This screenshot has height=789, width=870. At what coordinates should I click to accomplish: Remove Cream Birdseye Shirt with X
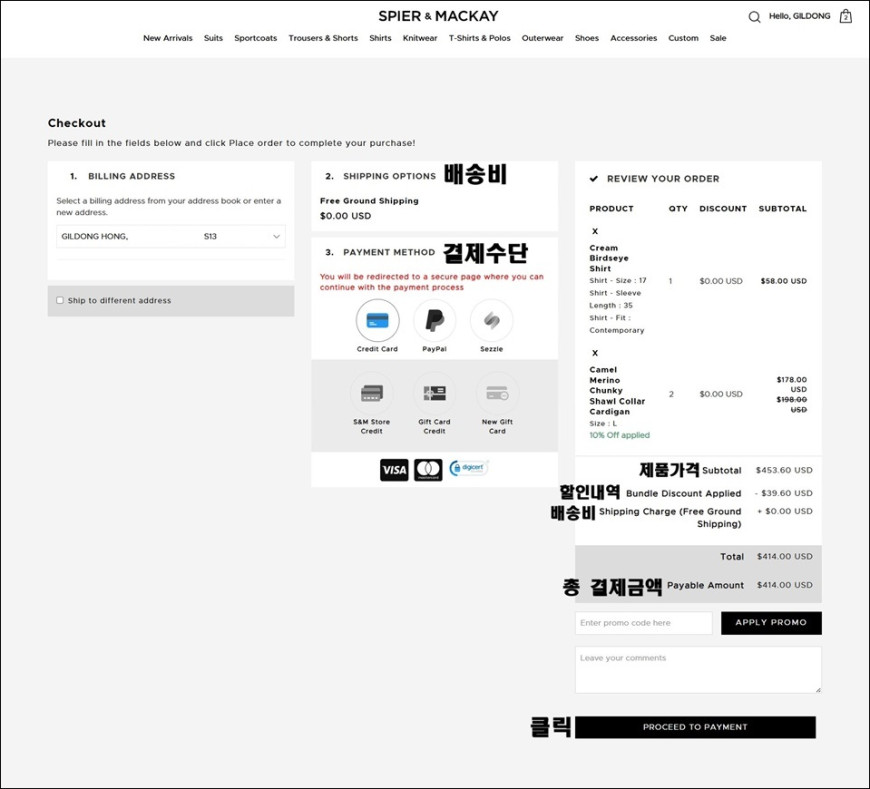[595, 231]
